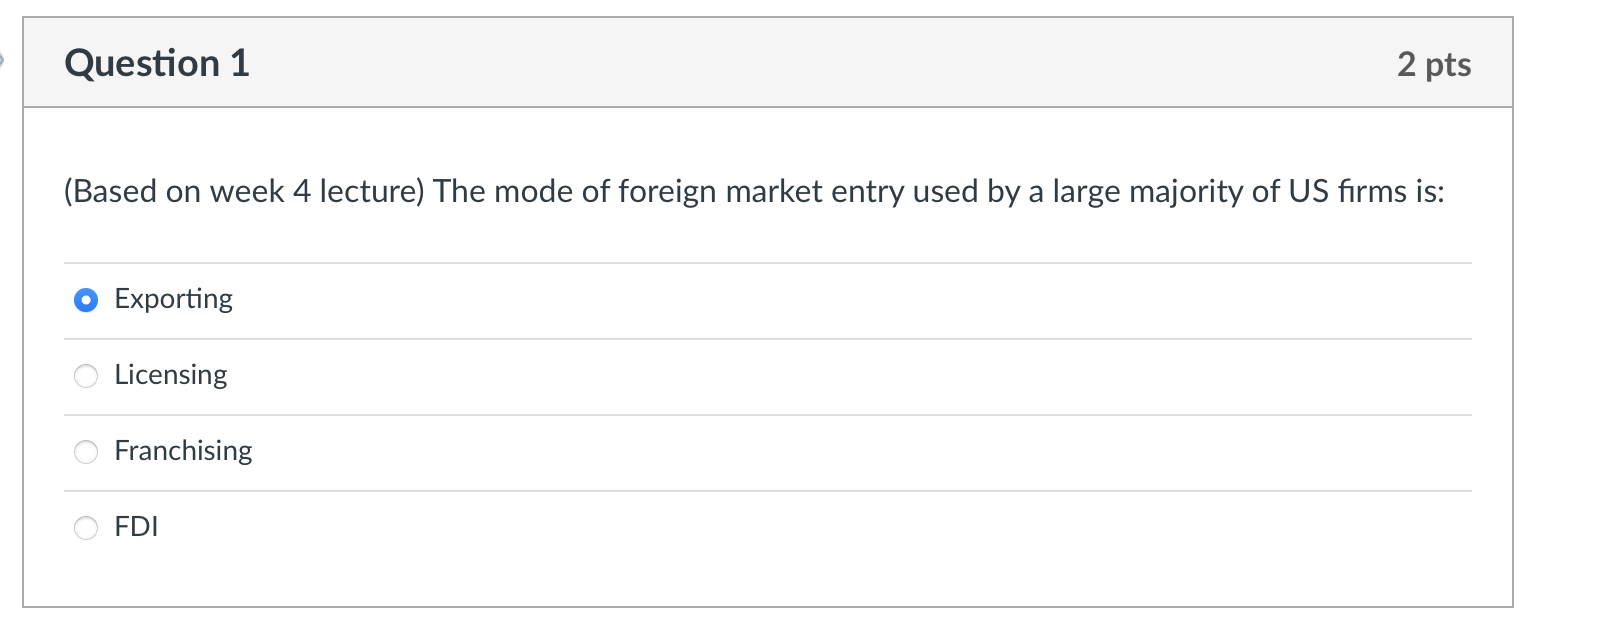Click the question text area
The width and height of the screenshot is (1598, 636).
pyautogui.click(x=753, y=190)
